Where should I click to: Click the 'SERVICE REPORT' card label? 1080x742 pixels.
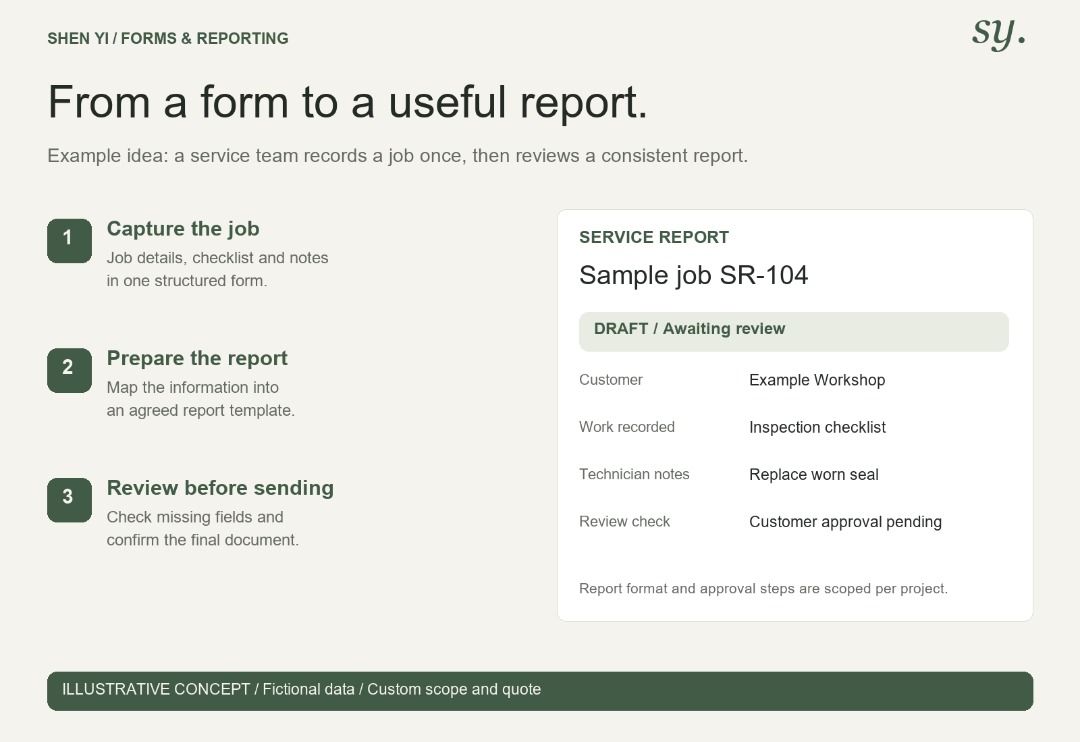654,237
